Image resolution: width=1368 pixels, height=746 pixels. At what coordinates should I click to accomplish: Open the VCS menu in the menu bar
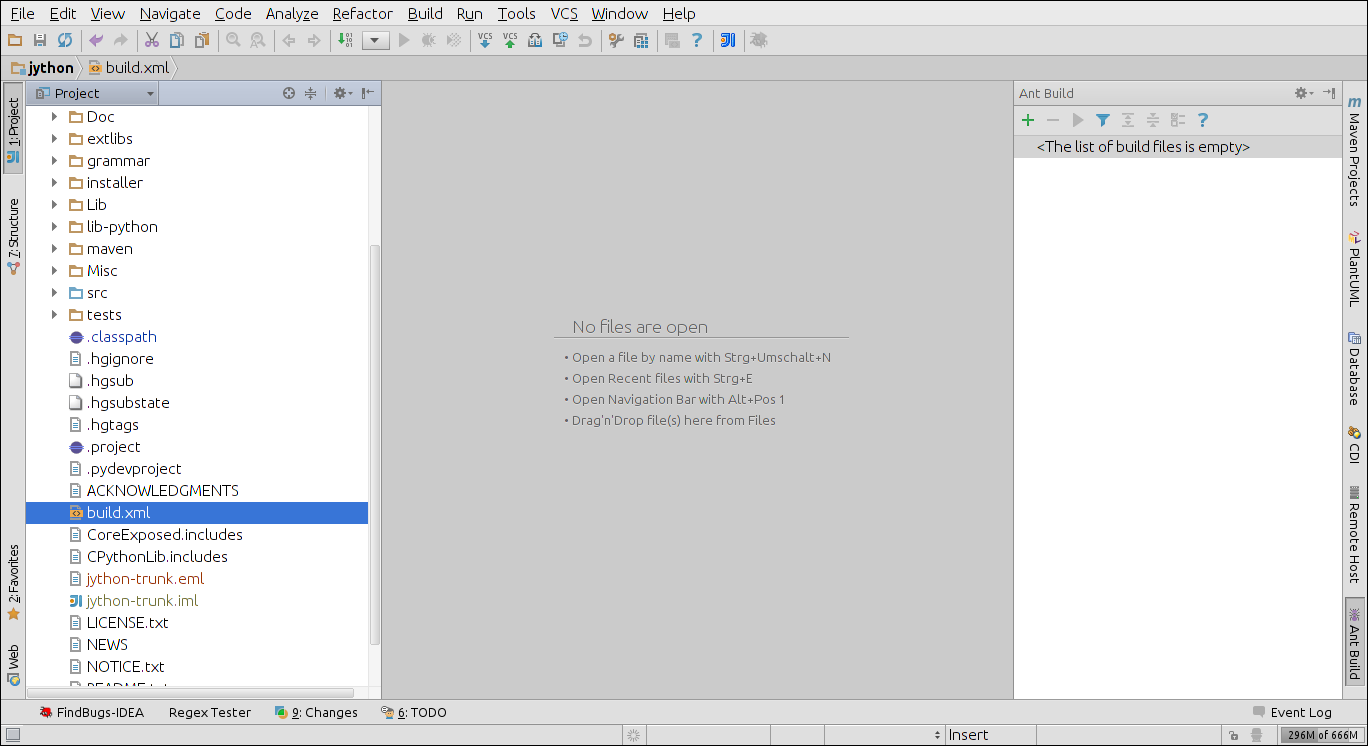[564, 13]
